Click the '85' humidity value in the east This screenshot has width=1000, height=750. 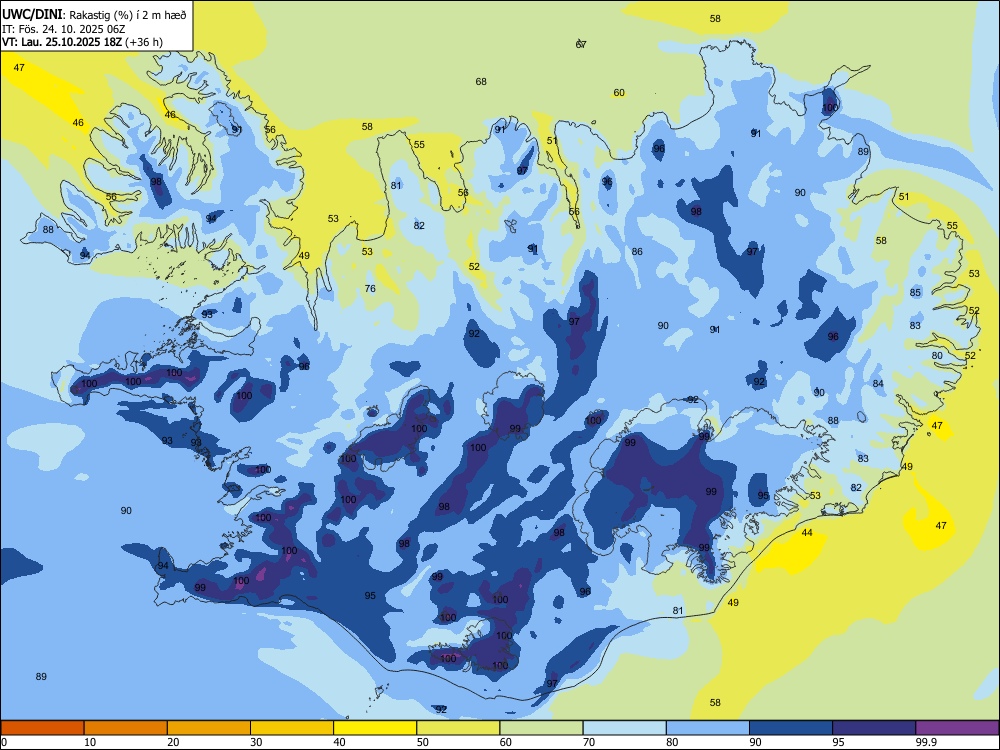click(x=915, y=293)
